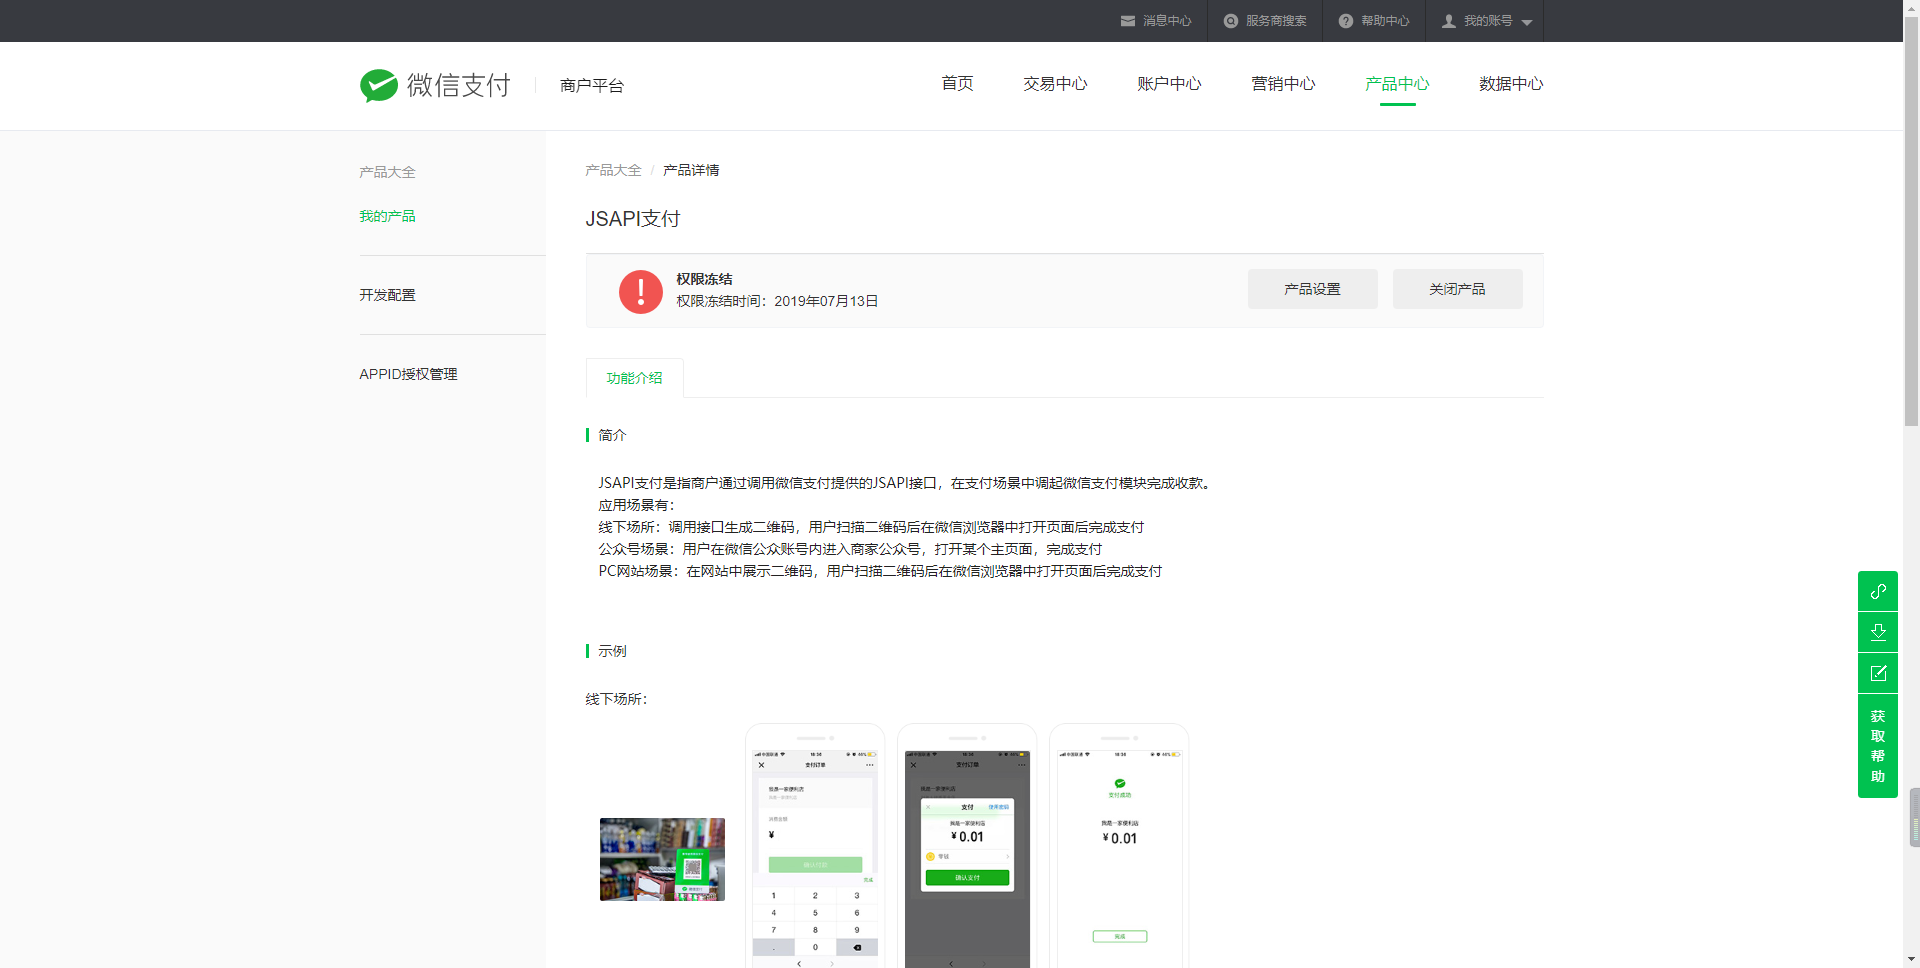Click the phone screenshot with payment confirmation dialog
Image resolution: width=1920 pixels, height=968 pixels.
click(x=967, y=846)
